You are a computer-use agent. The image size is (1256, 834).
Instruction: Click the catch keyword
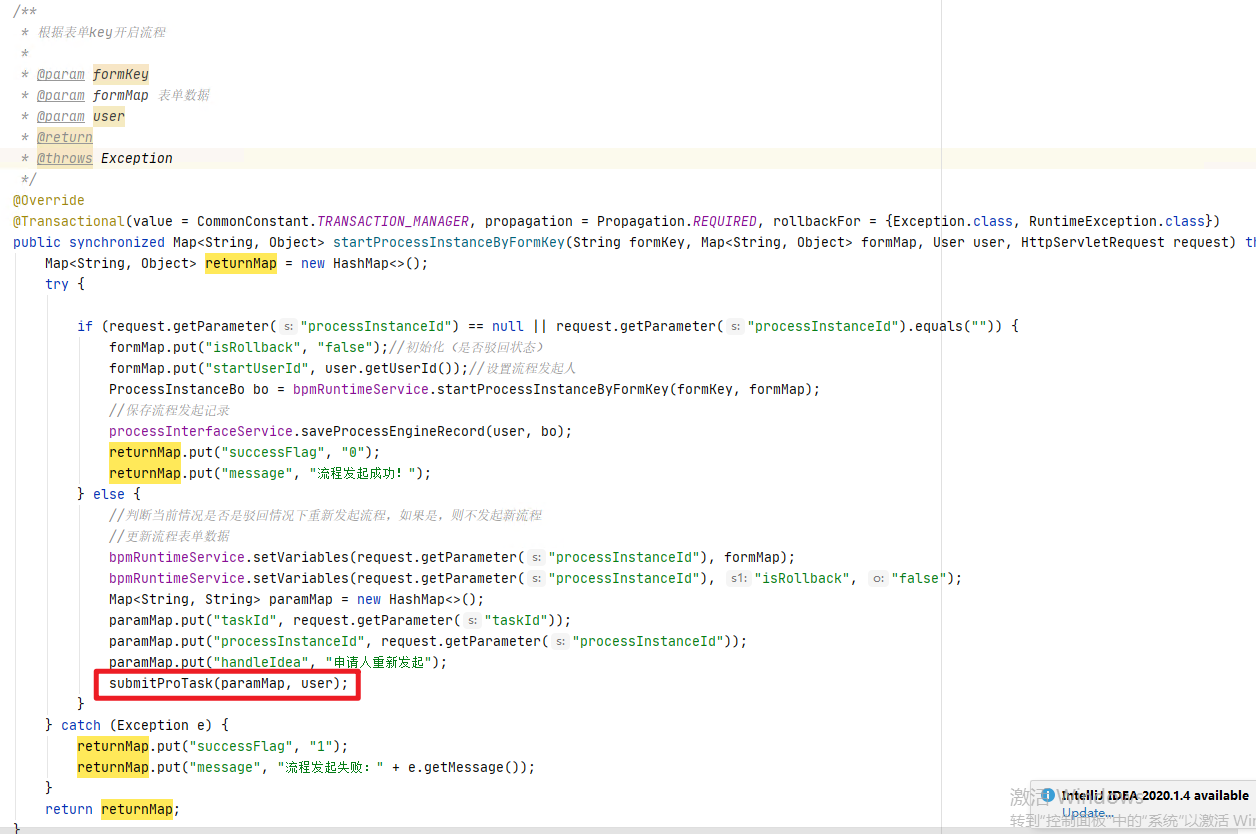(x=81, y=725)
